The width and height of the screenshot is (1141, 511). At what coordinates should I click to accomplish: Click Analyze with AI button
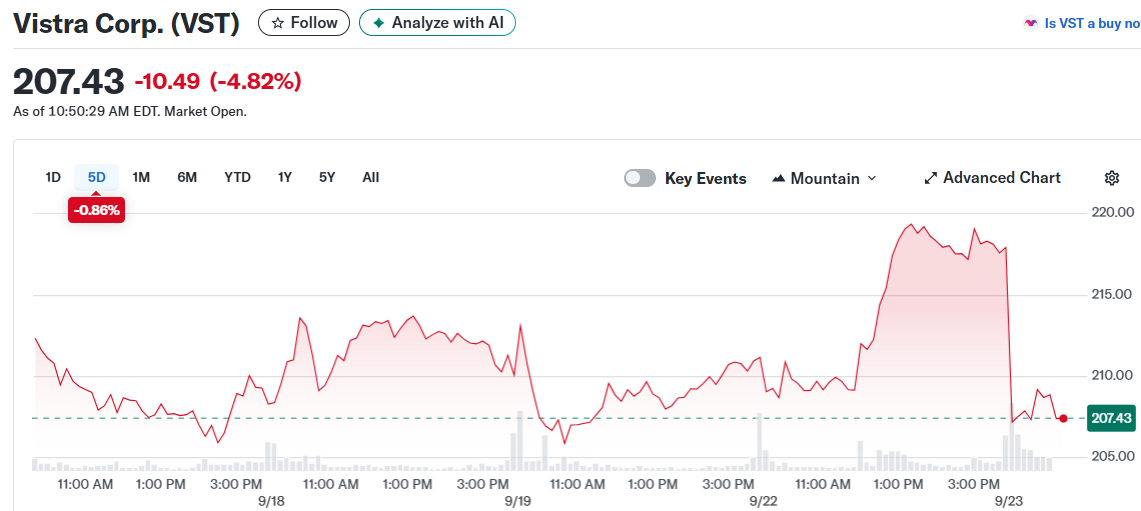(437, 23)
